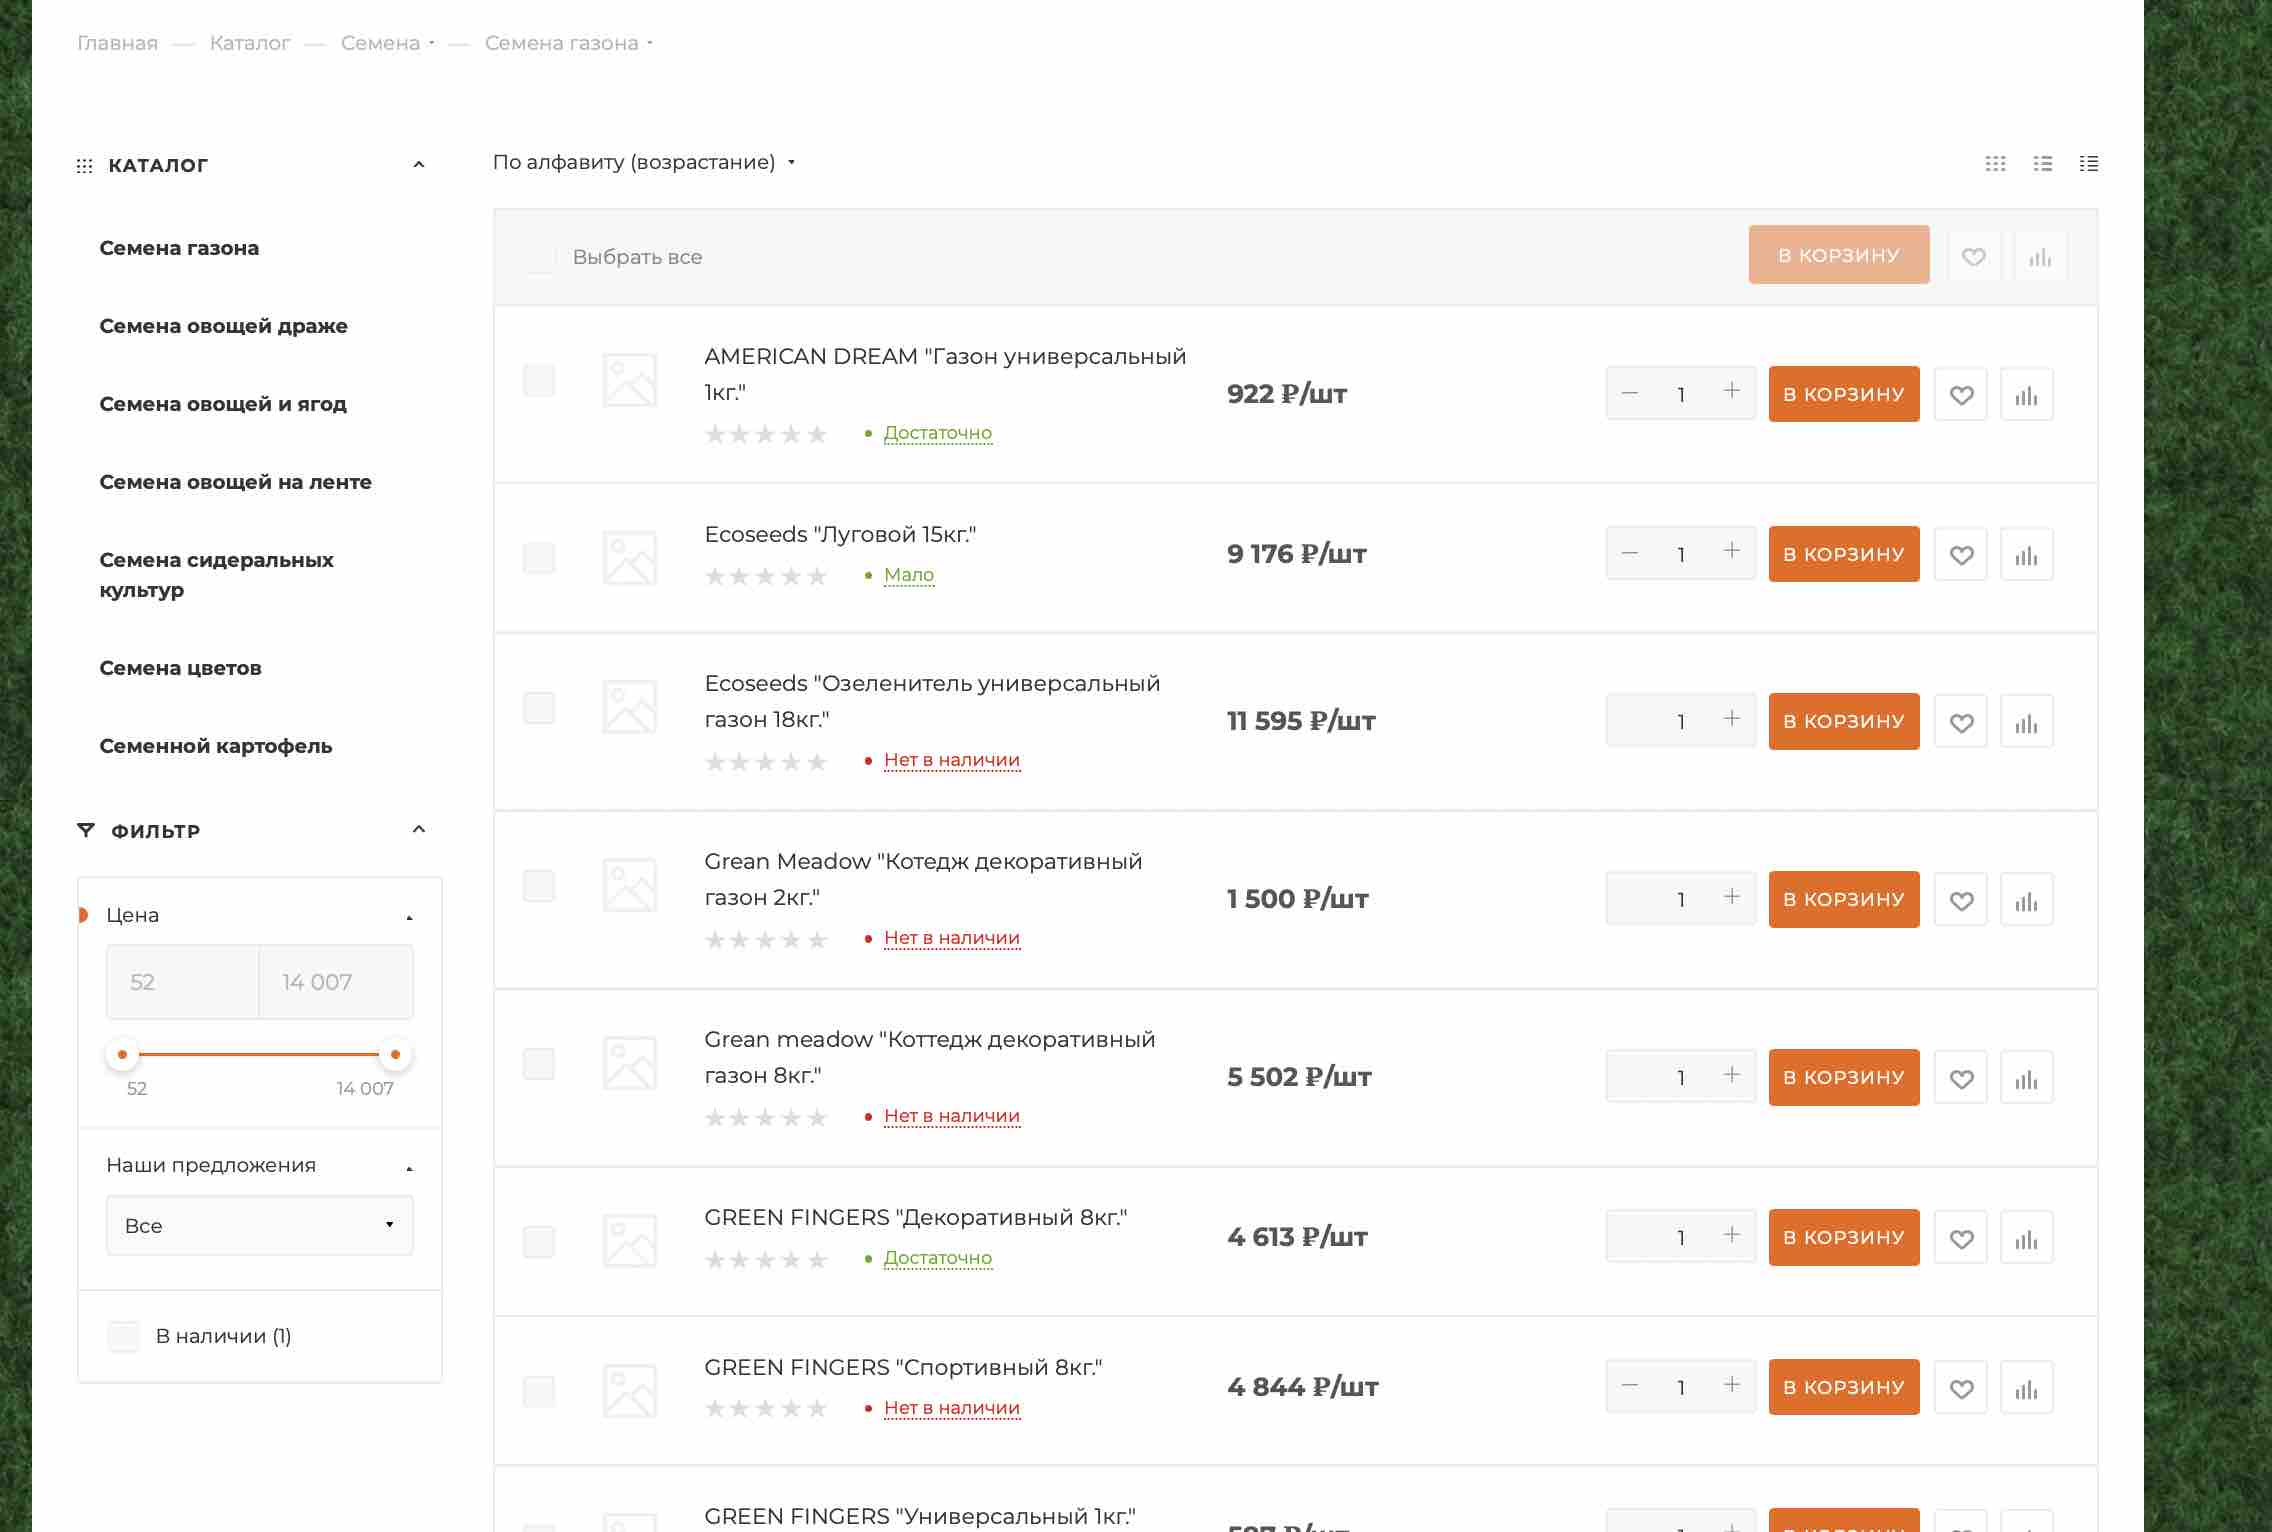Decrease Ecoseeds Луговой quantity with minus

1630,553
